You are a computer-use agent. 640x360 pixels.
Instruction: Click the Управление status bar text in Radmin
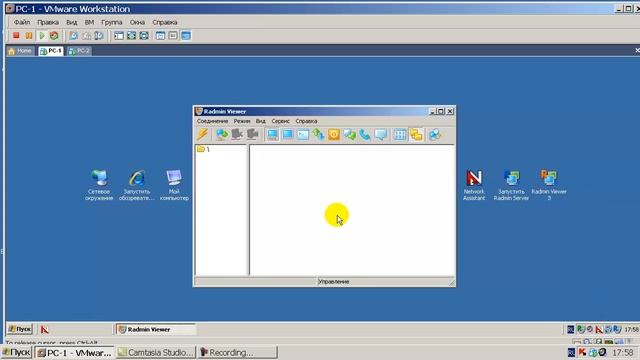tap(333, 282)
